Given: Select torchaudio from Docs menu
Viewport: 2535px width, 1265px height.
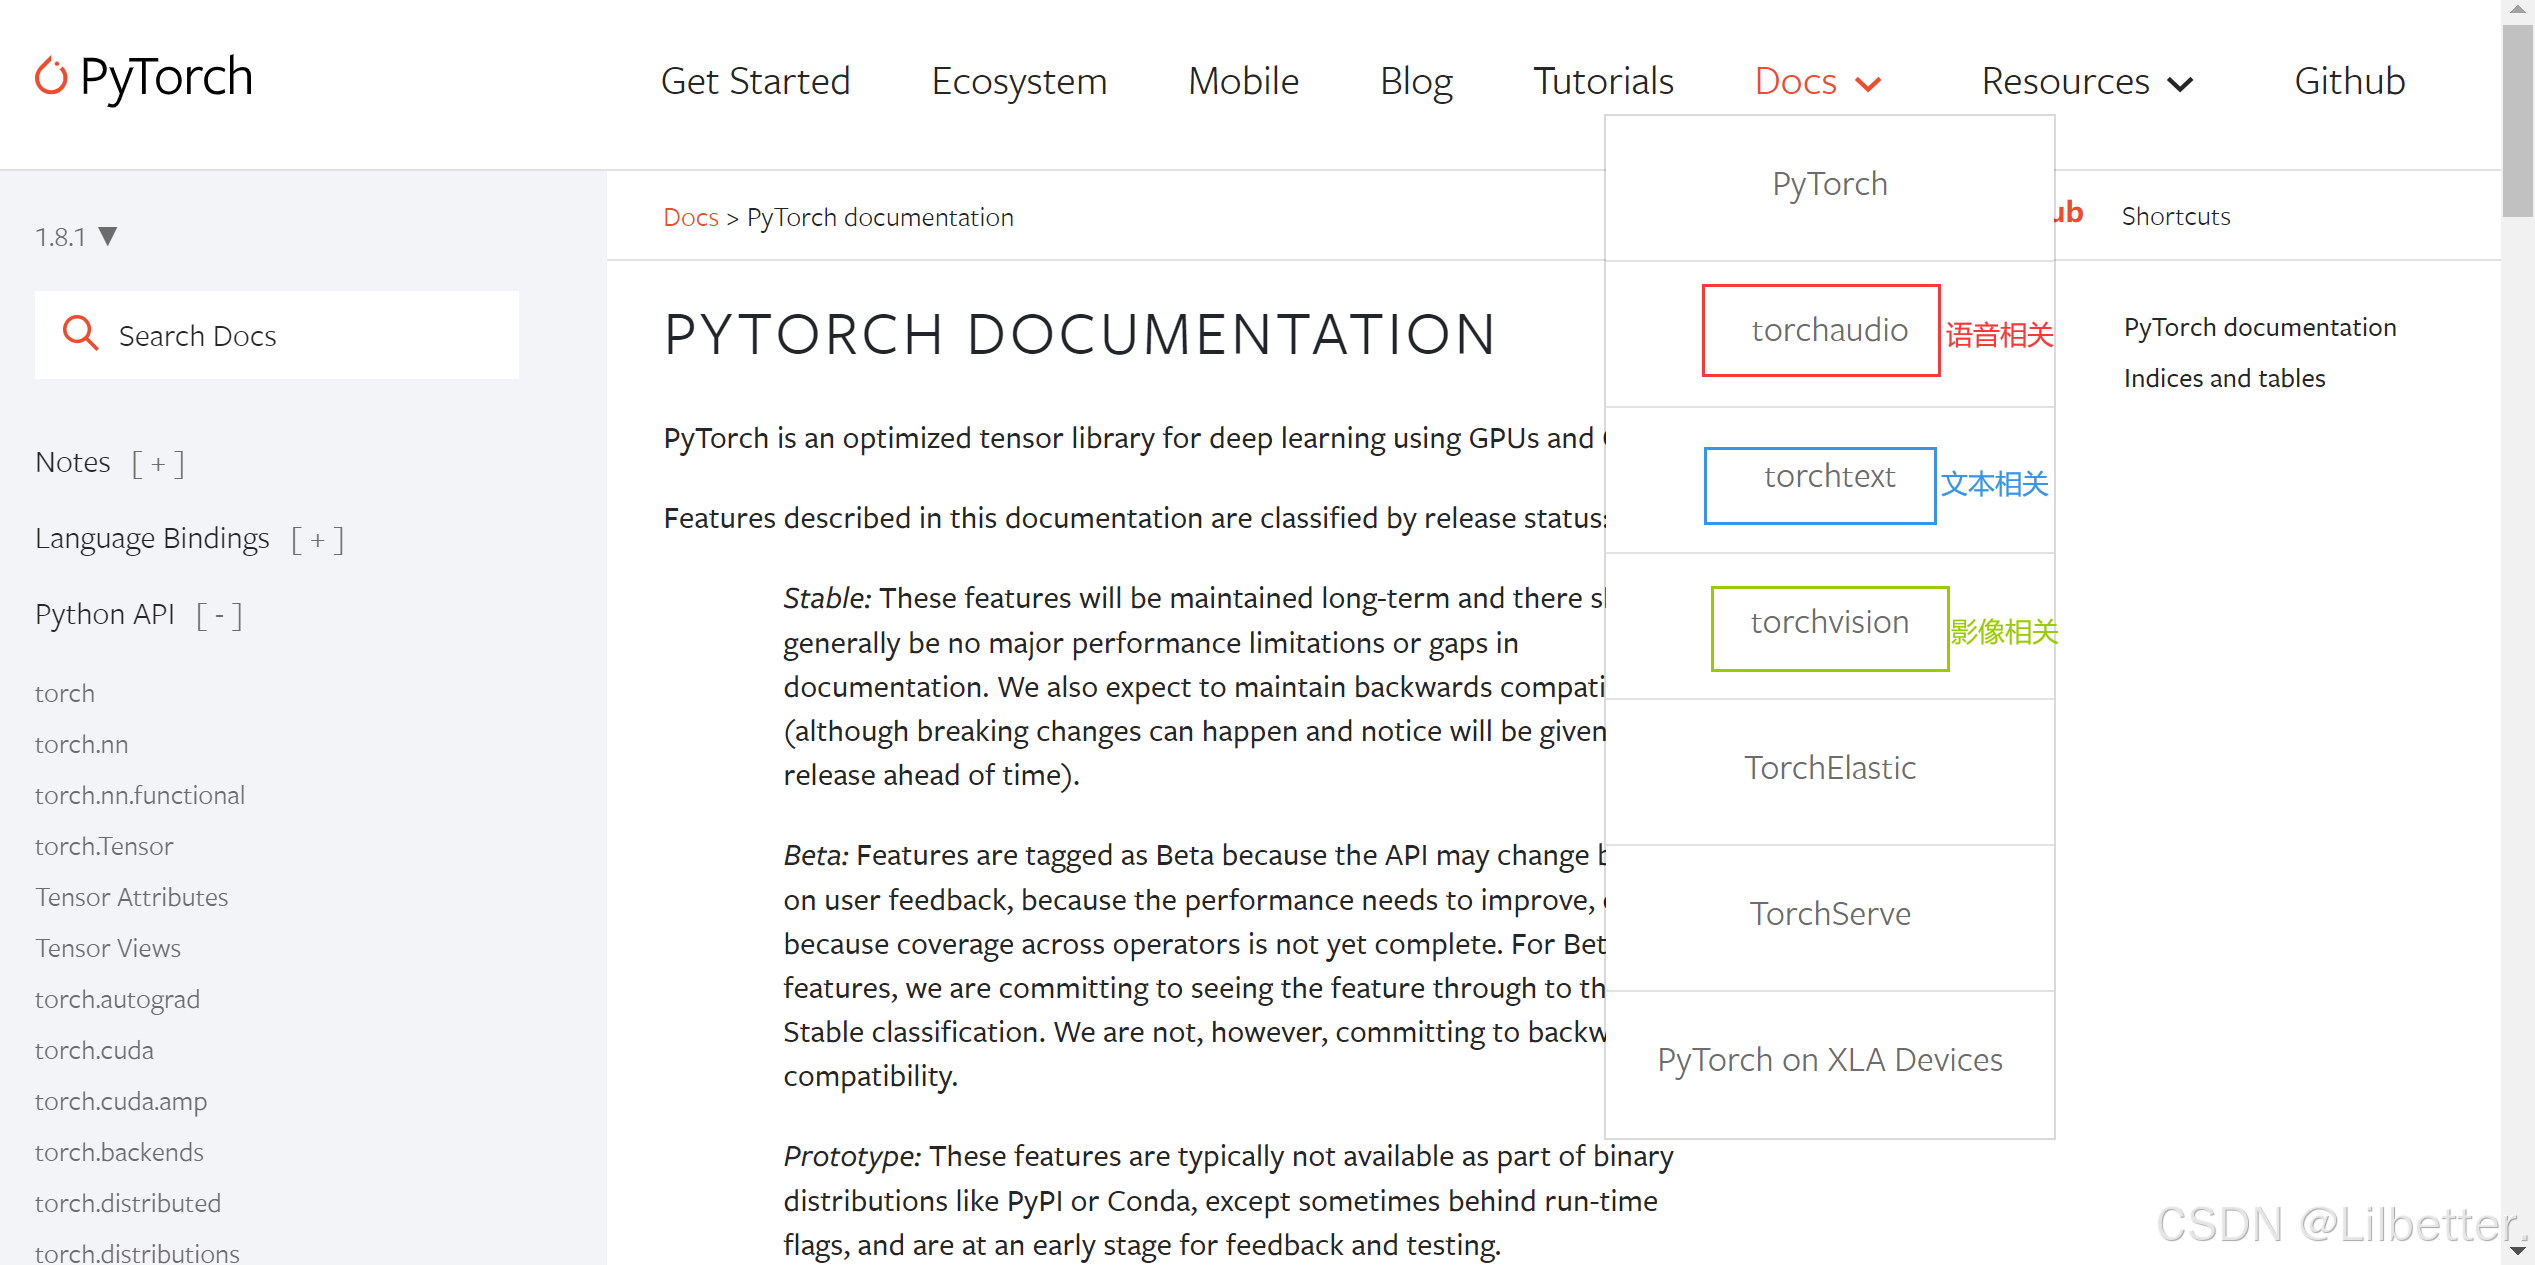Looking at the screenshot, I should point(1829,330).
